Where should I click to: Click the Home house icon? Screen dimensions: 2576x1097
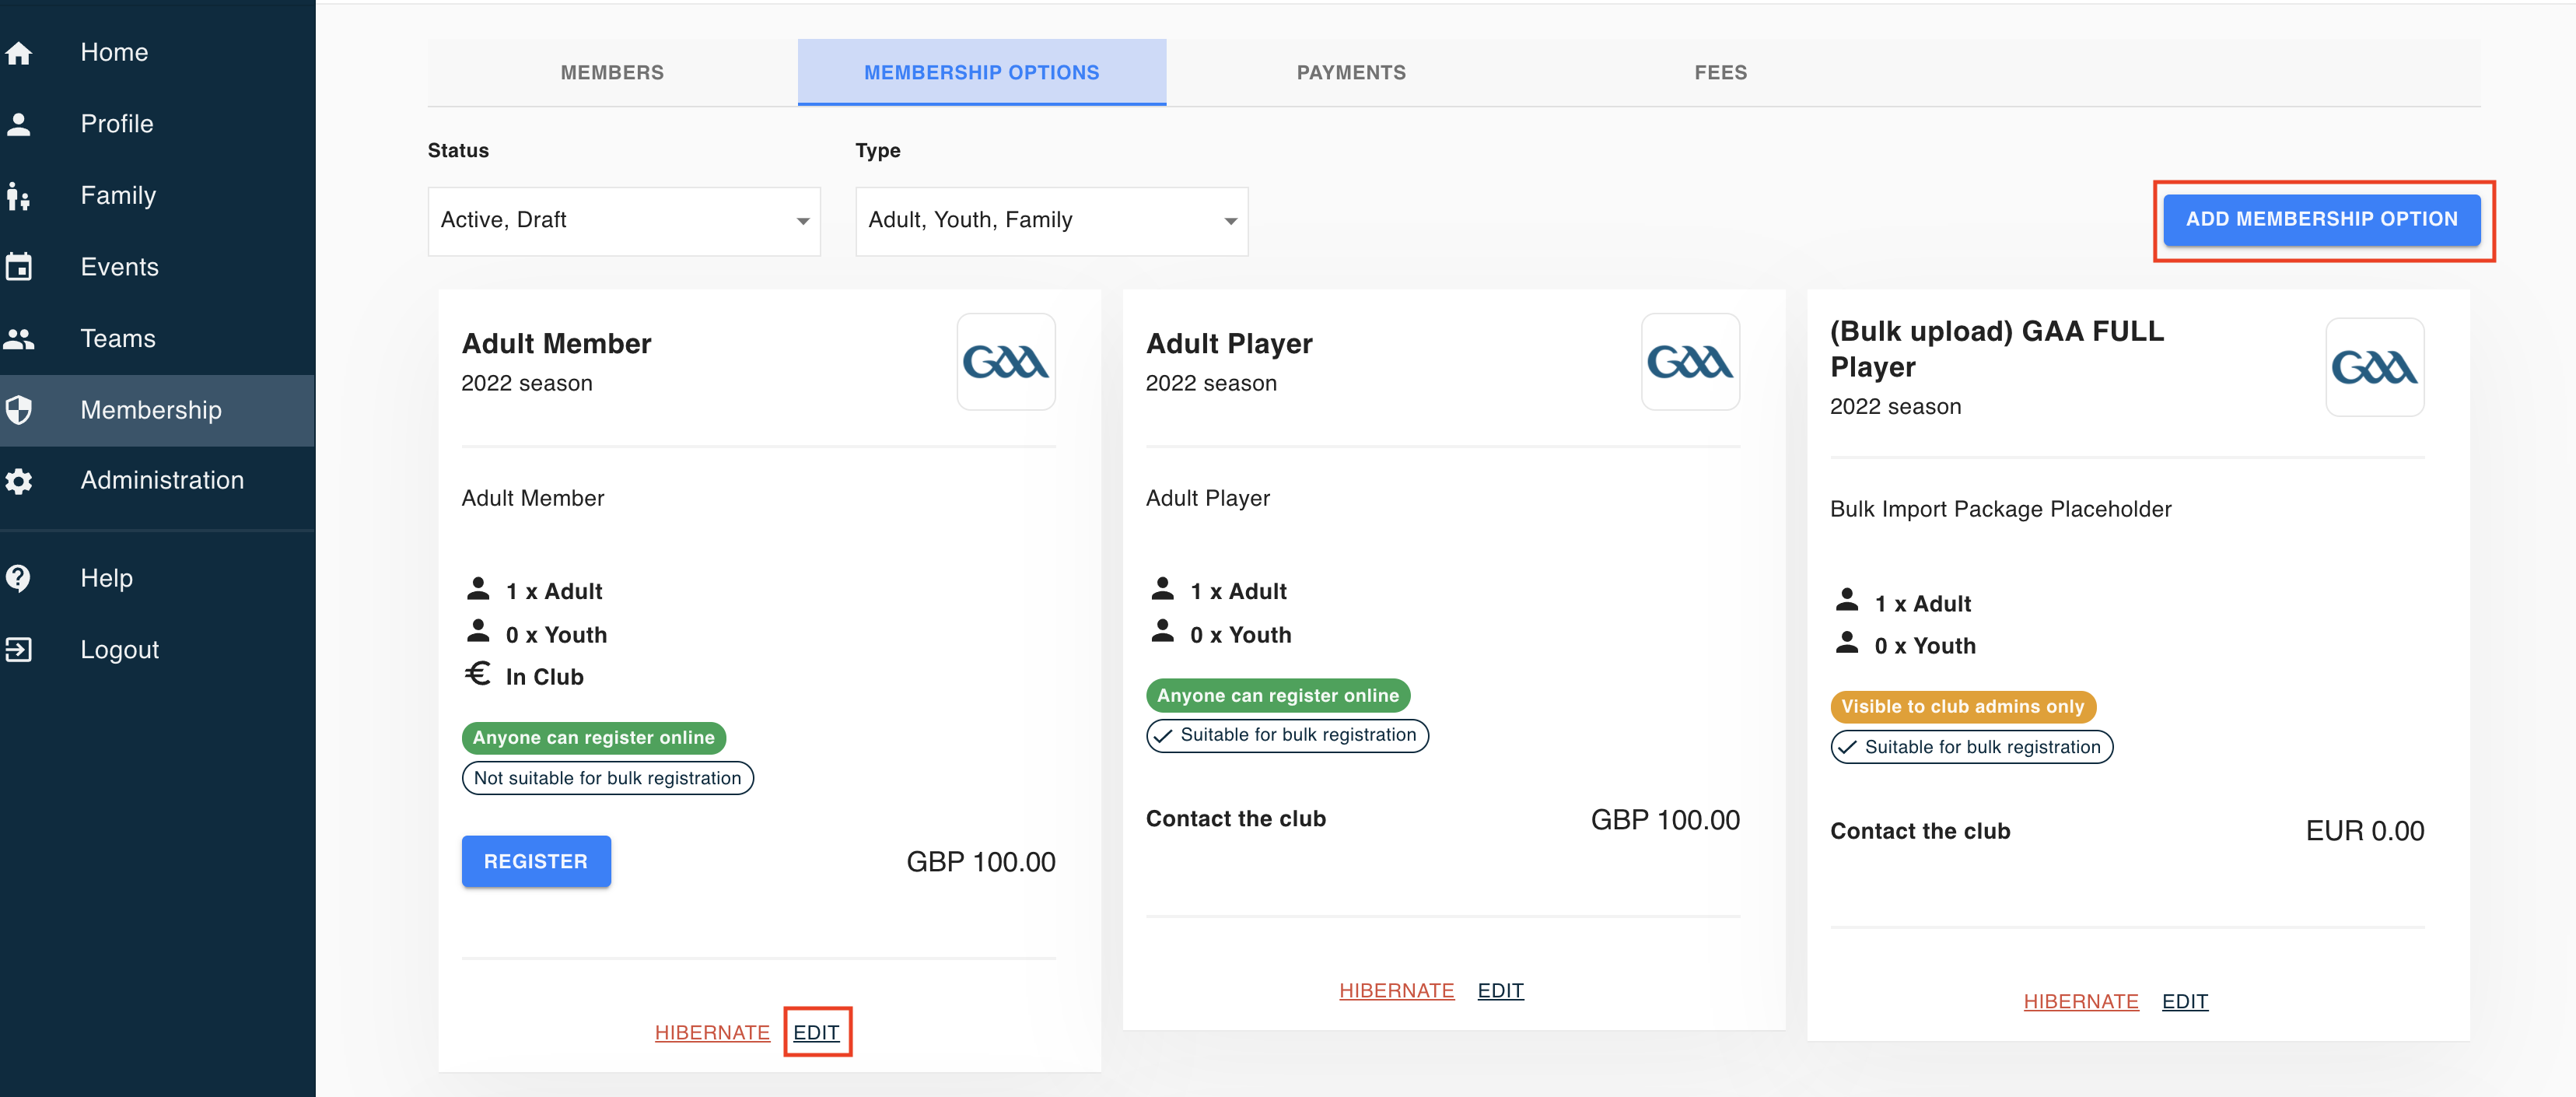pos(18,53)
